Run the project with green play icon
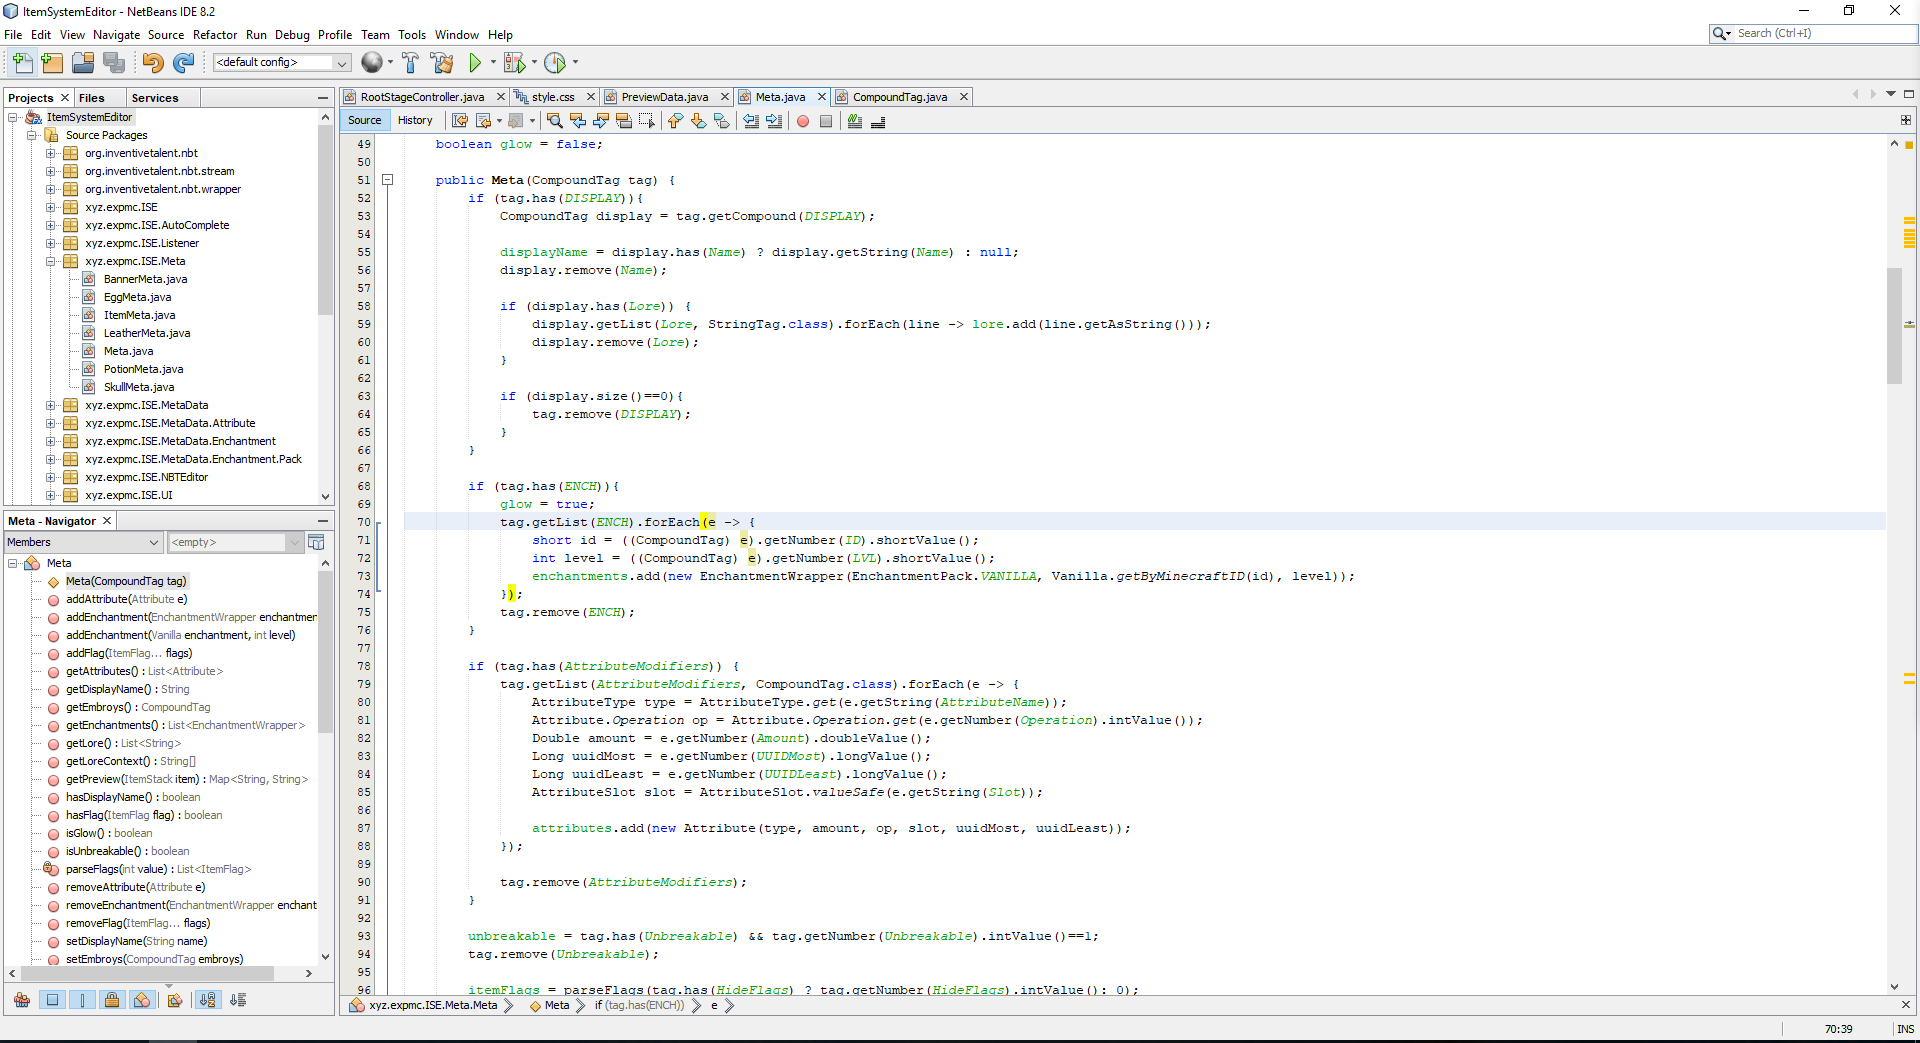 click(x=475, y=63)
